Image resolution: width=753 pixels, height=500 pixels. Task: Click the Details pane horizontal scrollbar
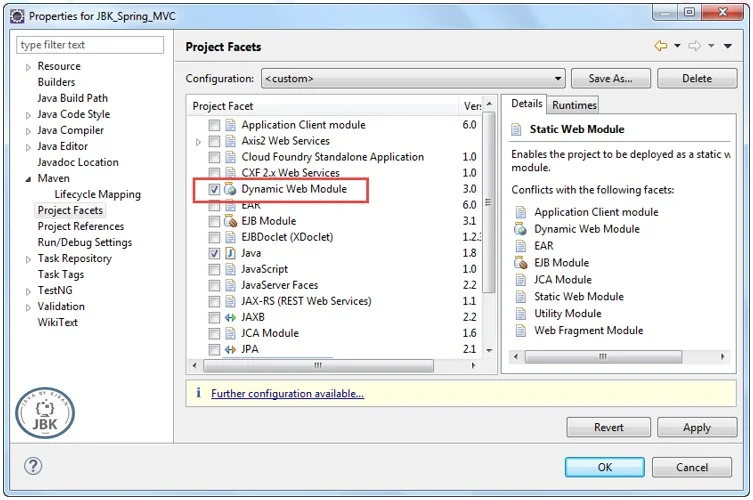pyautogui.click(x=603, y=356)
